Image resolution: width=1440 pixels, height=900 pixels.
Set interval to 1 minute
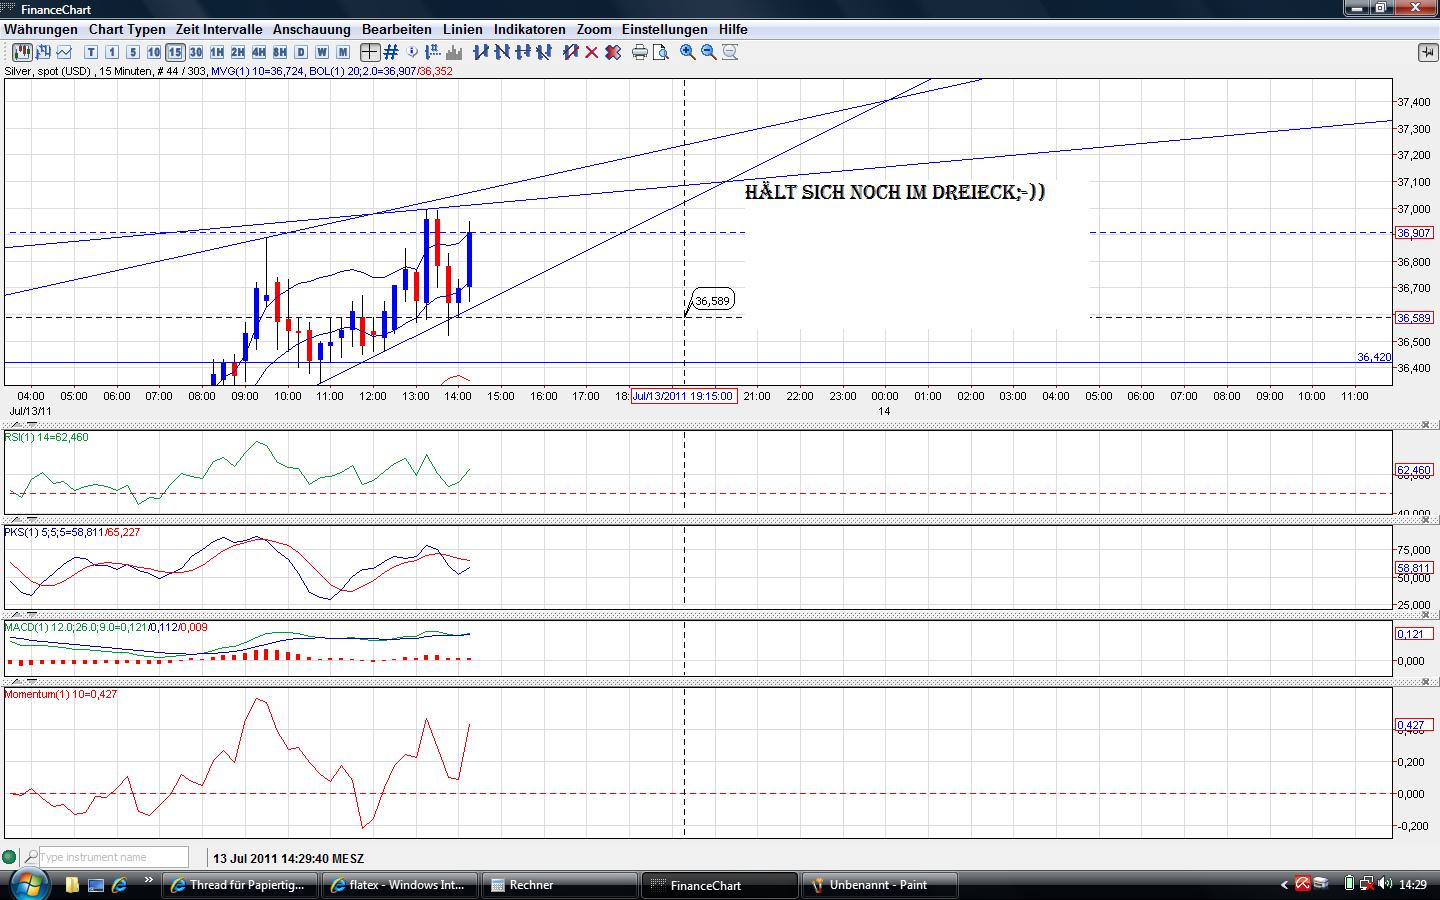(x=112, y=52)
